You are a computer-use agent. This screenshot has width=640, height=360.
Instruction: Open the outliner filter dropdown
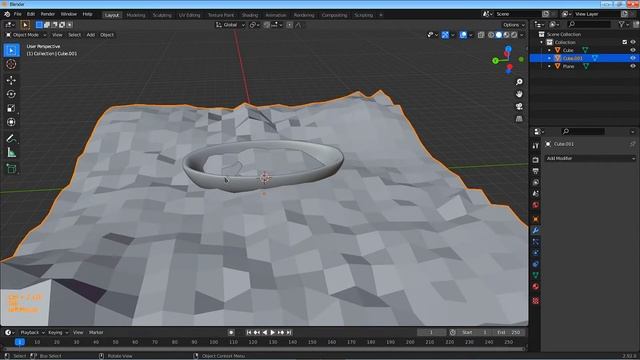pos(623,25)
